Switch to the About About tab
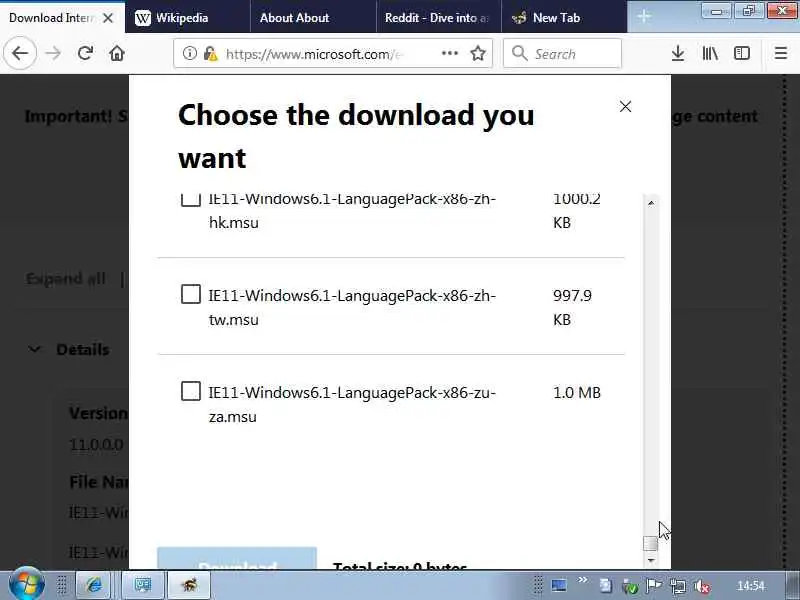Viewport: 800px width, 600px height. pyautogui.click(x=313, y=18)
